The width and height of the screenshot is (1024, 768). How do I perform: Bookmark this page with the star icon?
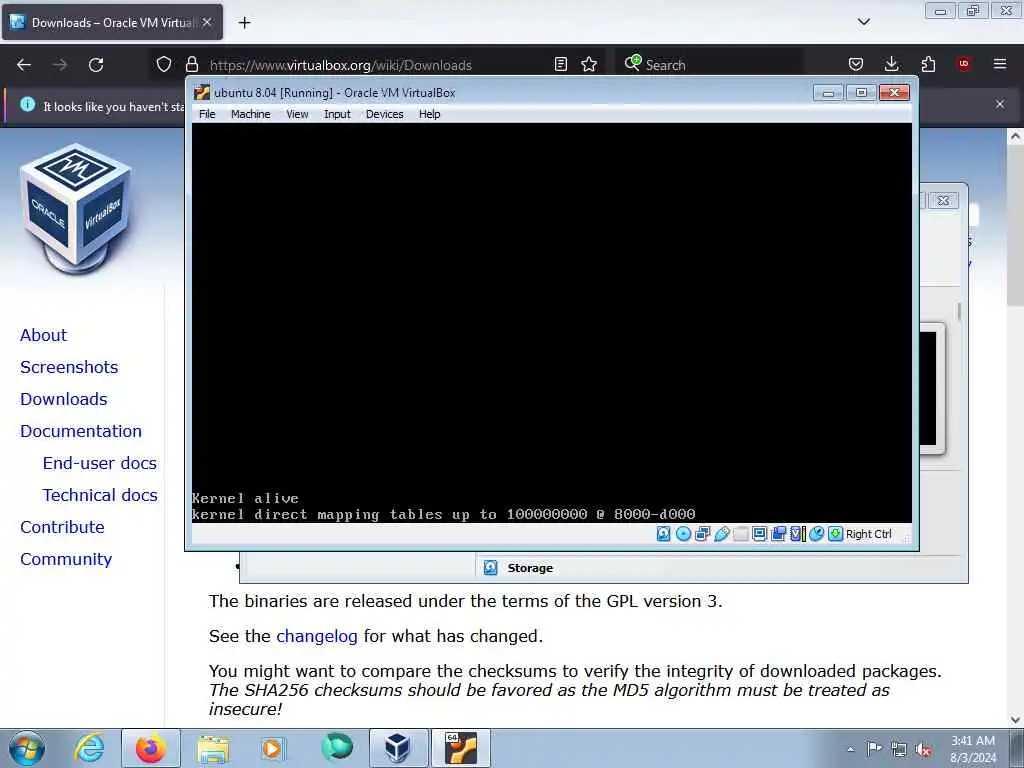(589, 64)
